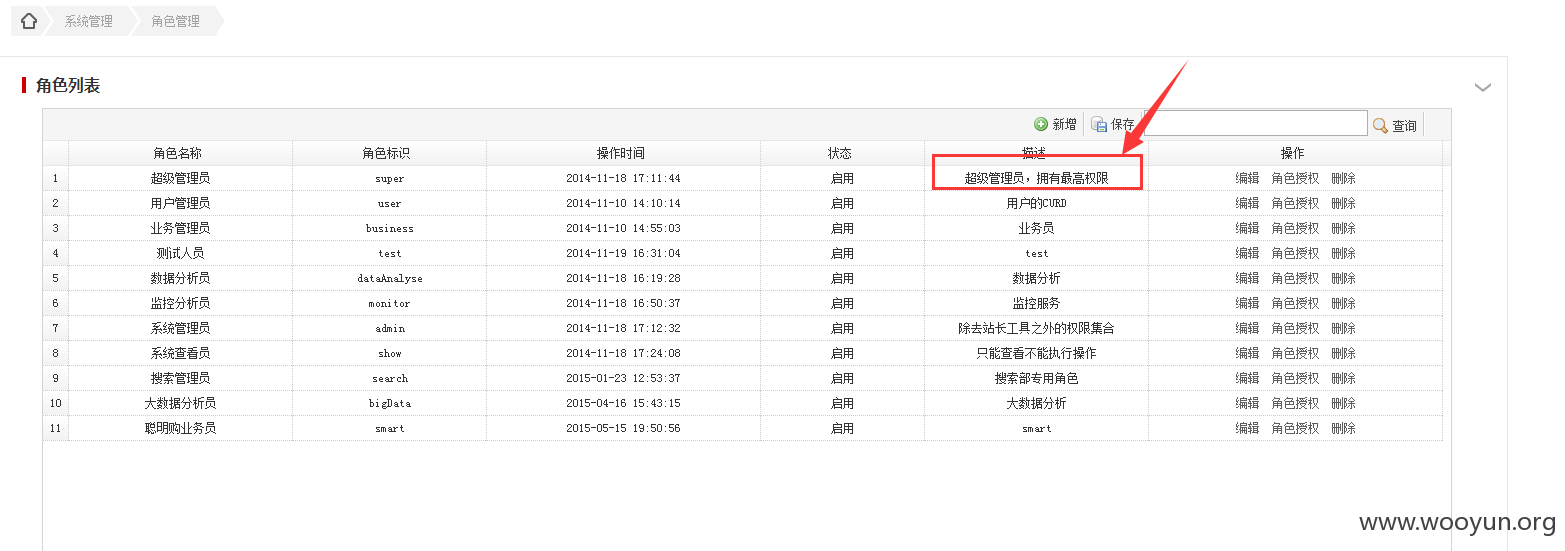Delete the 搜索管理员 role
Image resolution: width=1565 pixels, height=551 pixels.
1343,378
